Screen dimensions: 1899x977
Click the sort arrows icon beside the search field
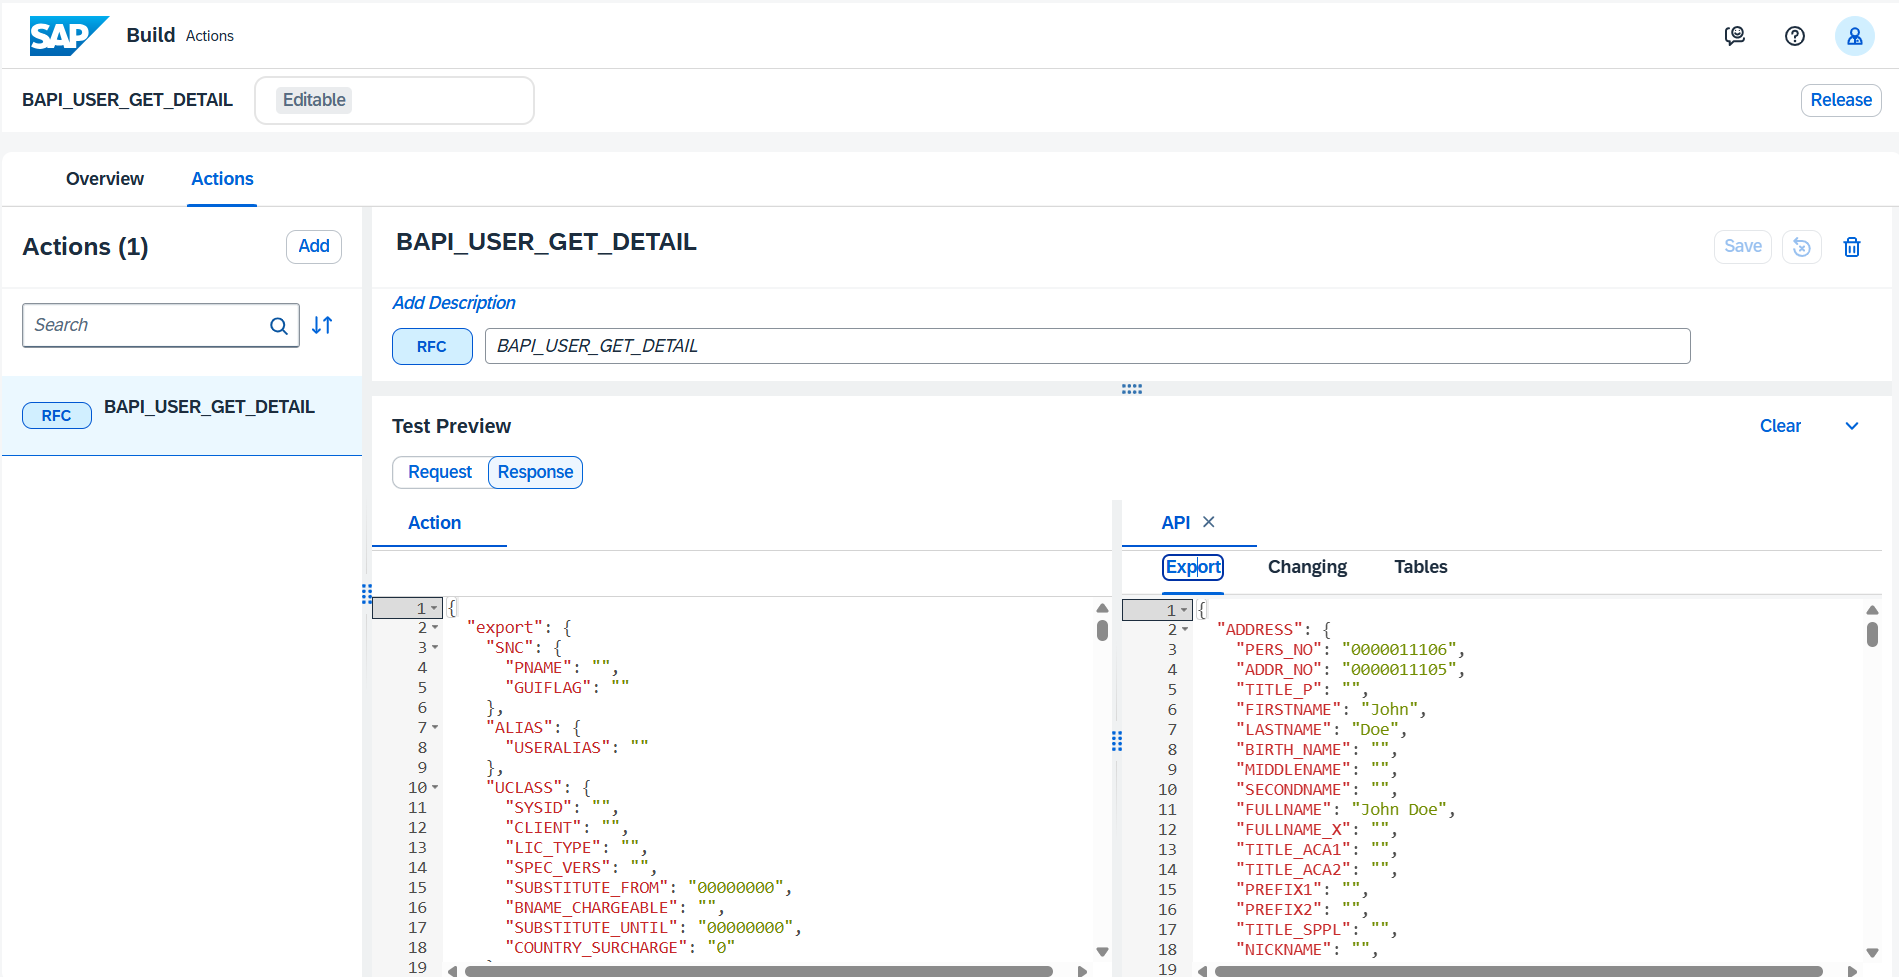[321, 325]
